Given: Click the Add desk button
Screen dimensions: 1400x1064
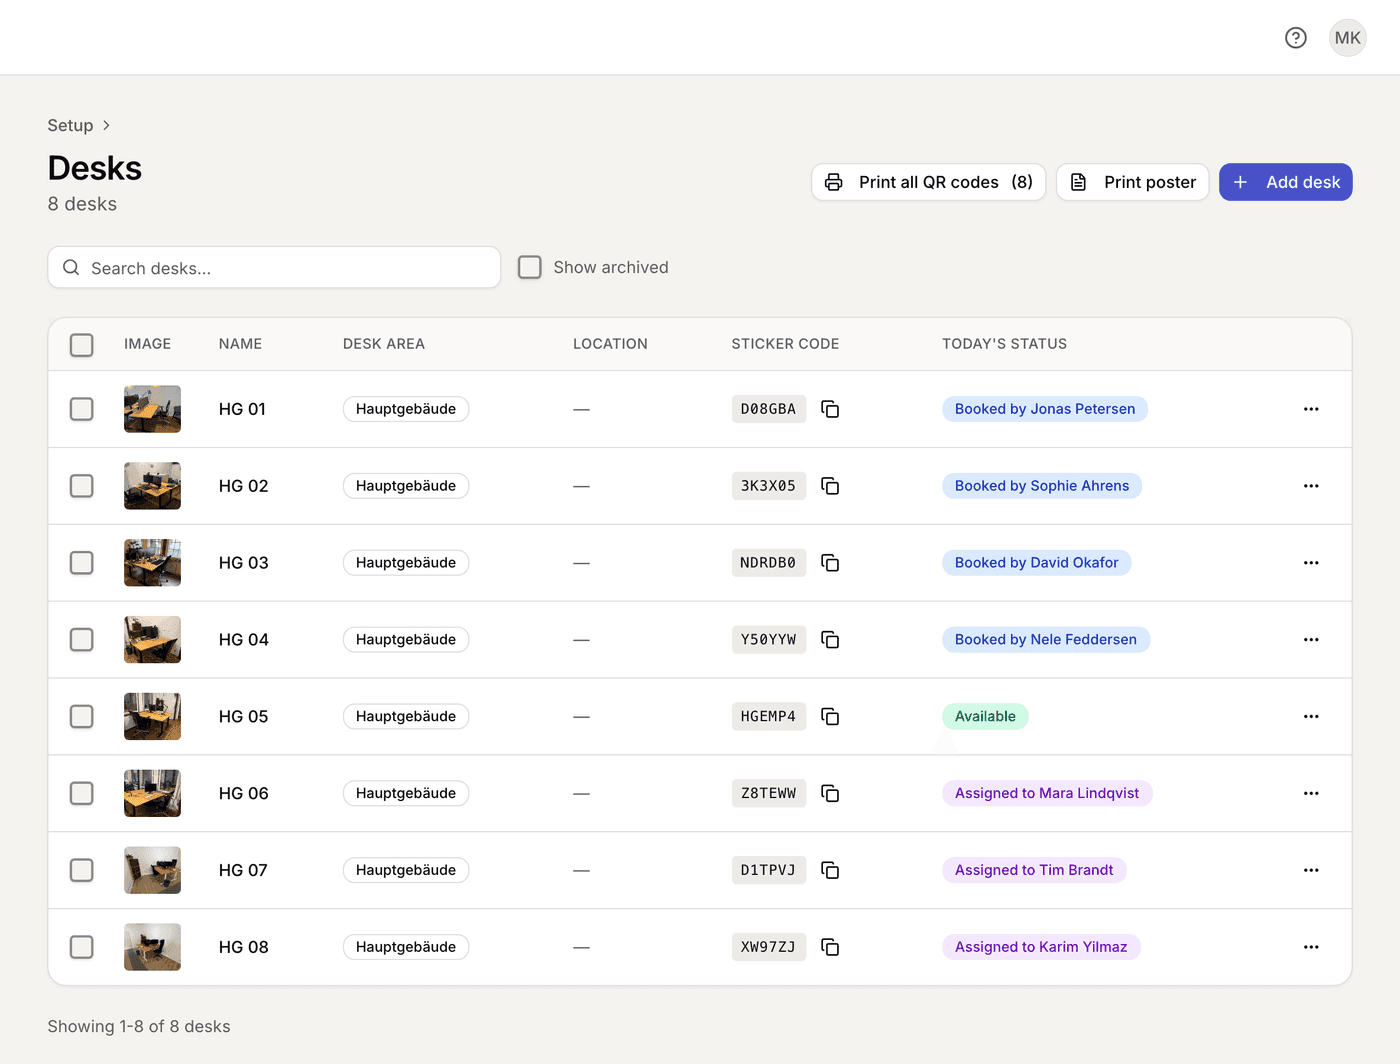Looking at the screenshot, I should (x=1286, y=182).
